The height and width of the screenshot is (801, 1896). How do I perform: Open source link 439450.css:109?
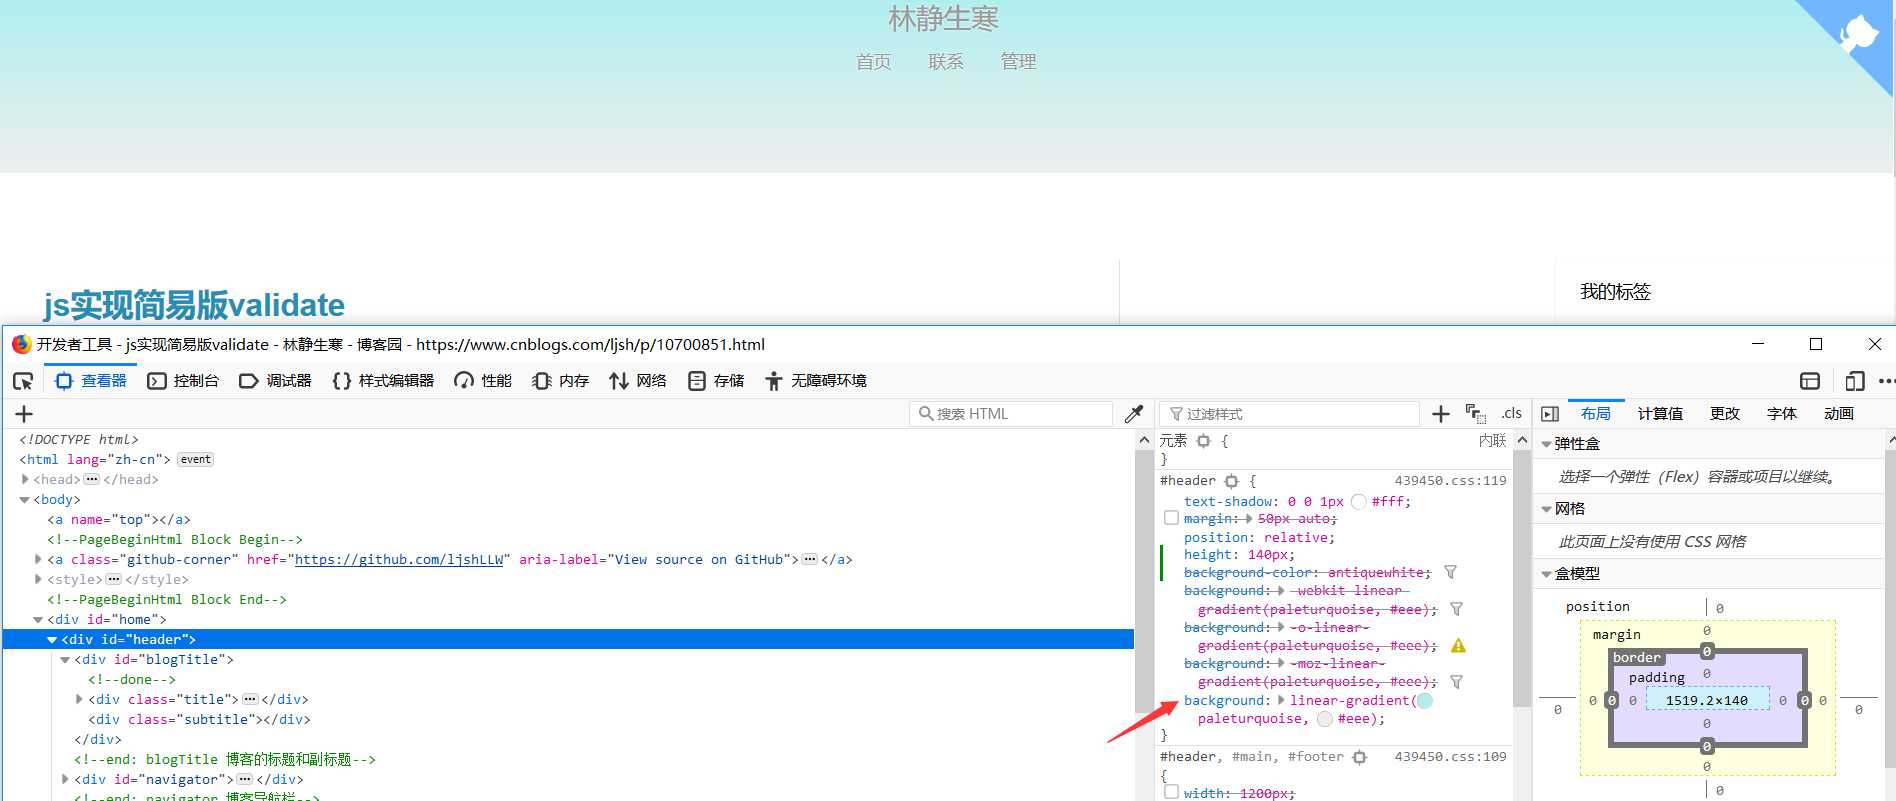point(1450,757)
